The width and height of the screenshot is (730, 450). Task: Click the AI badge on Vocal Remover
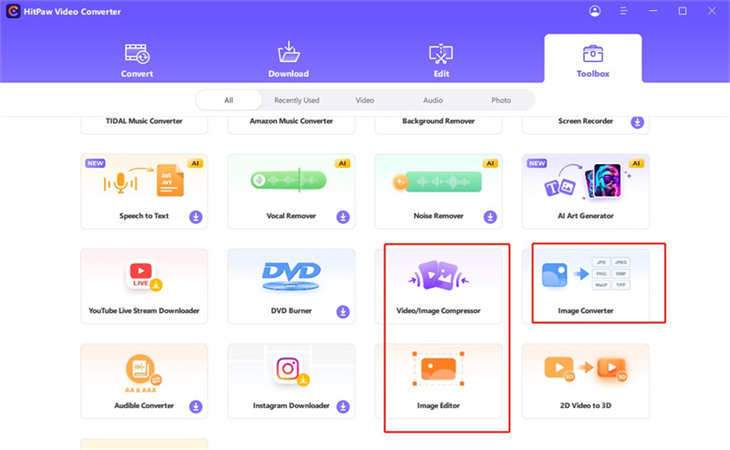click(x=342, y=163)
